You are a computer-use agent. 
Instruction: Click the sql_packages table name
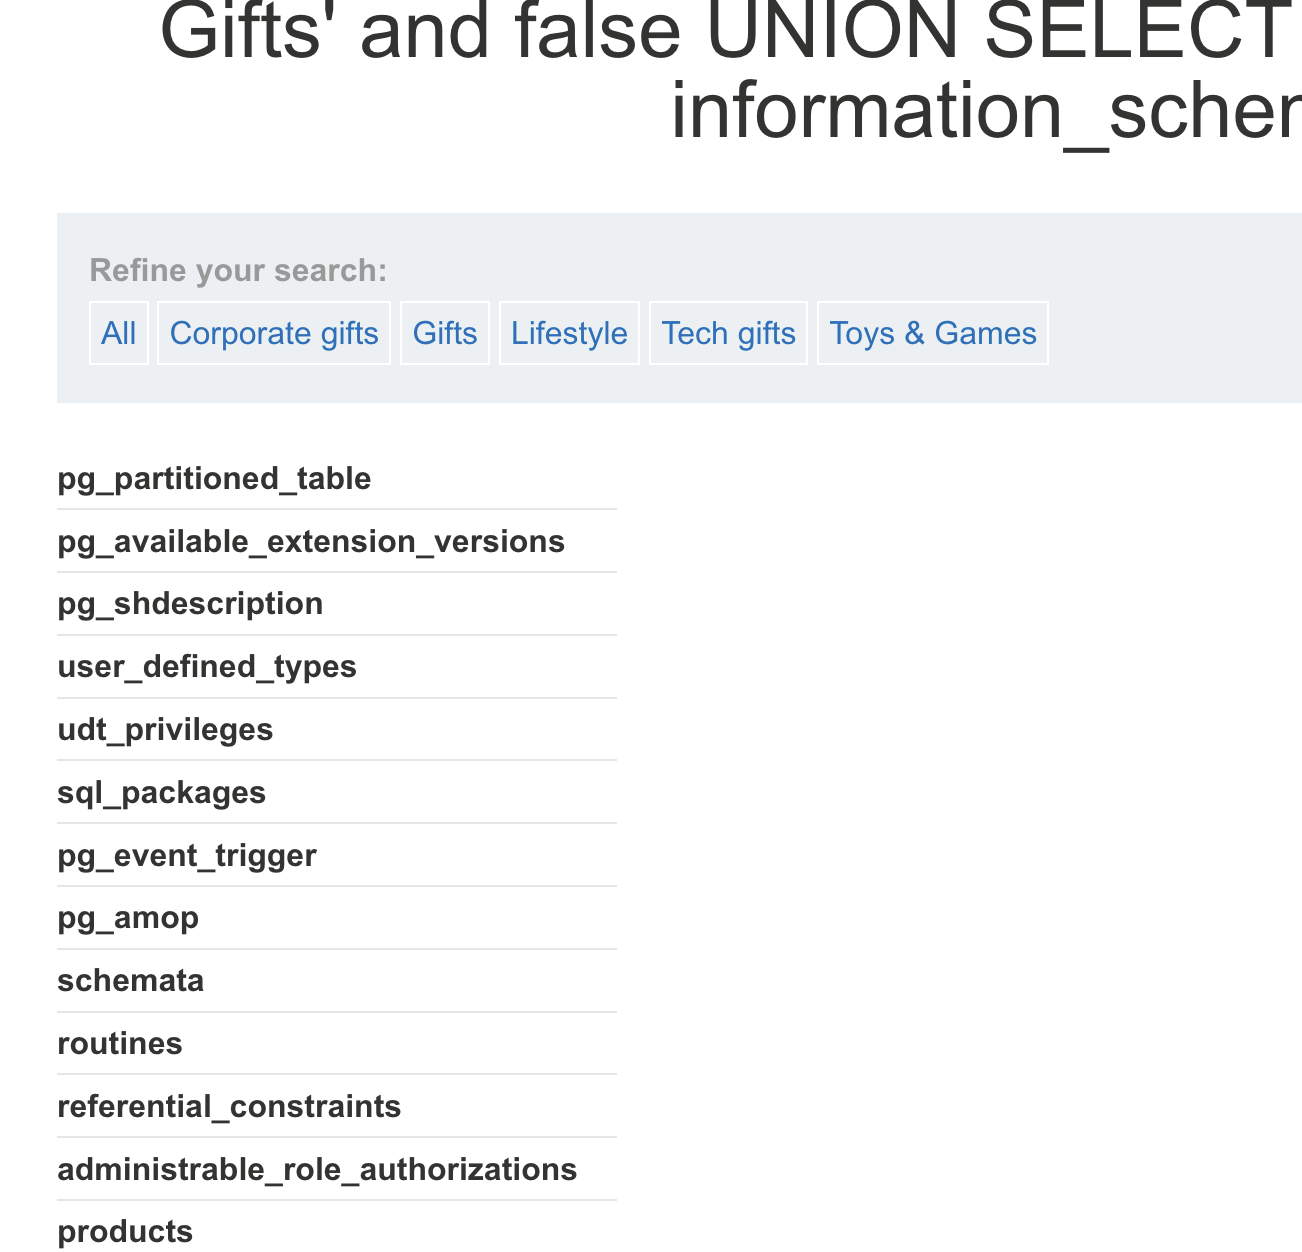[x=161, y=793]
